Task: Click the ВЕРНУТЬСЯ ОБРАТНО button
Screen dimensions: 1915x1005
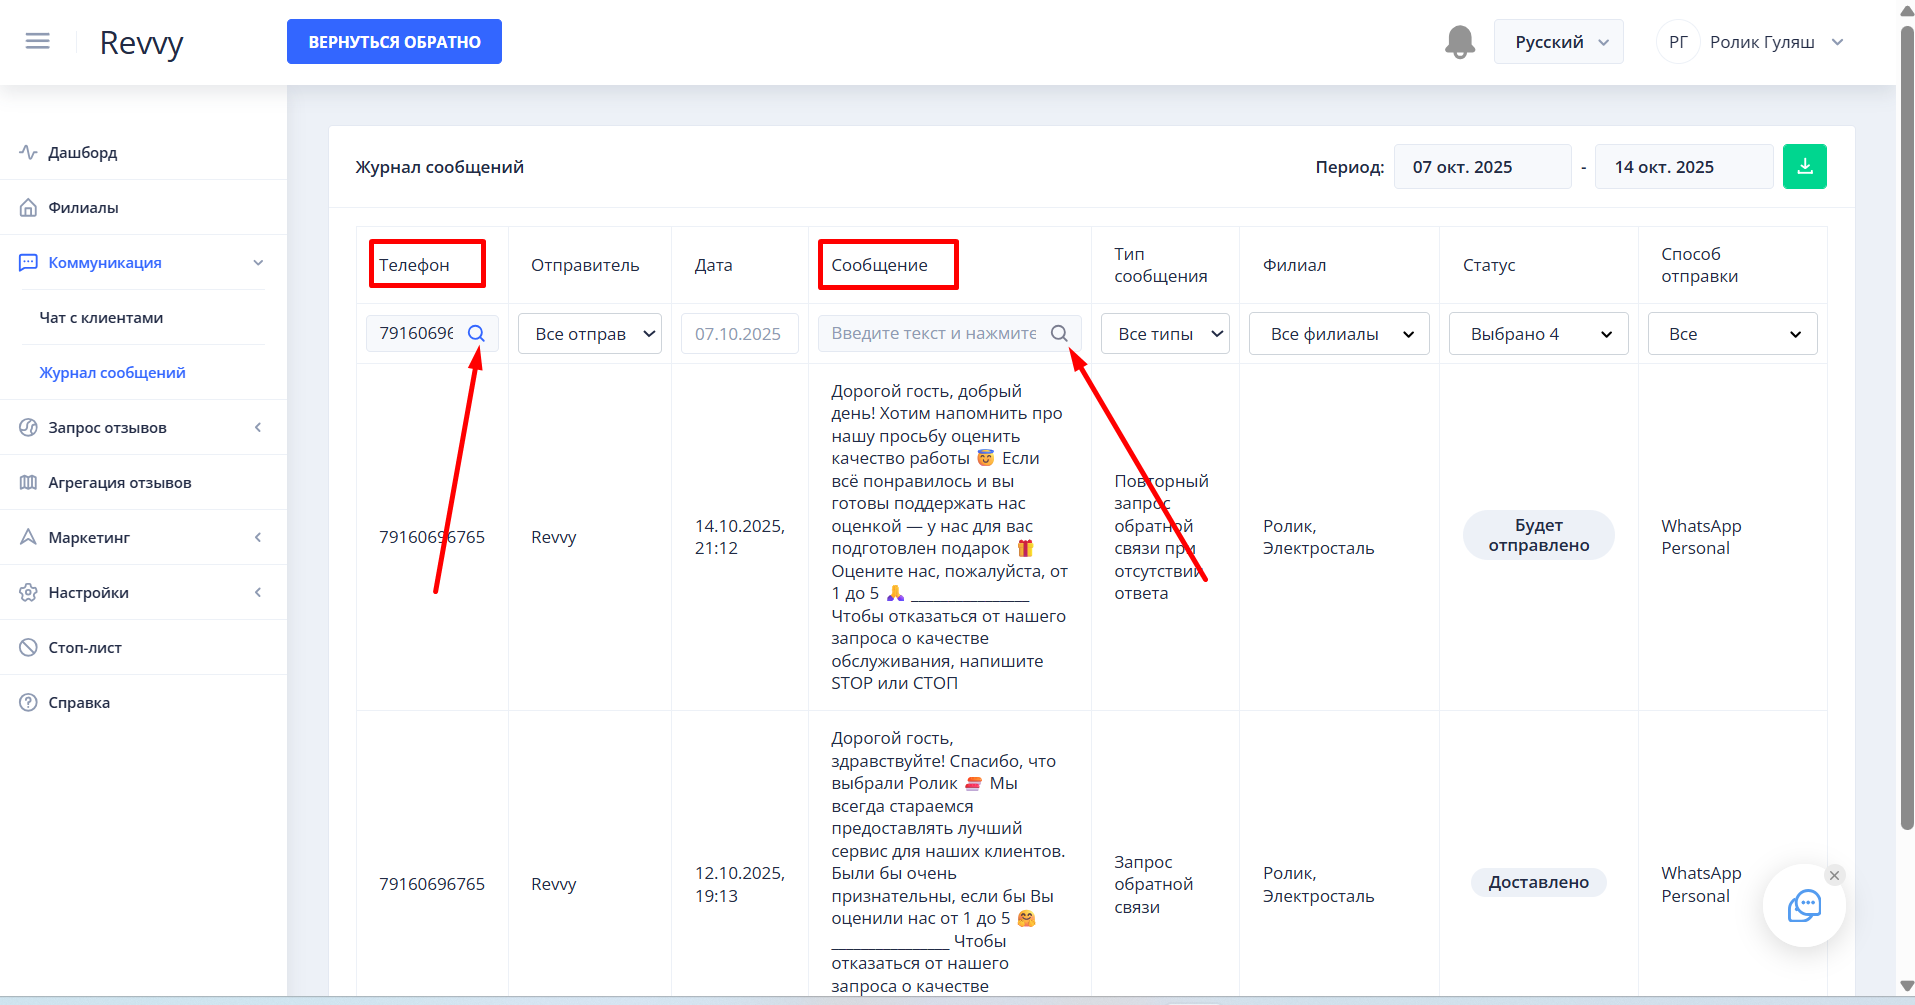Action: click(394, 42)
